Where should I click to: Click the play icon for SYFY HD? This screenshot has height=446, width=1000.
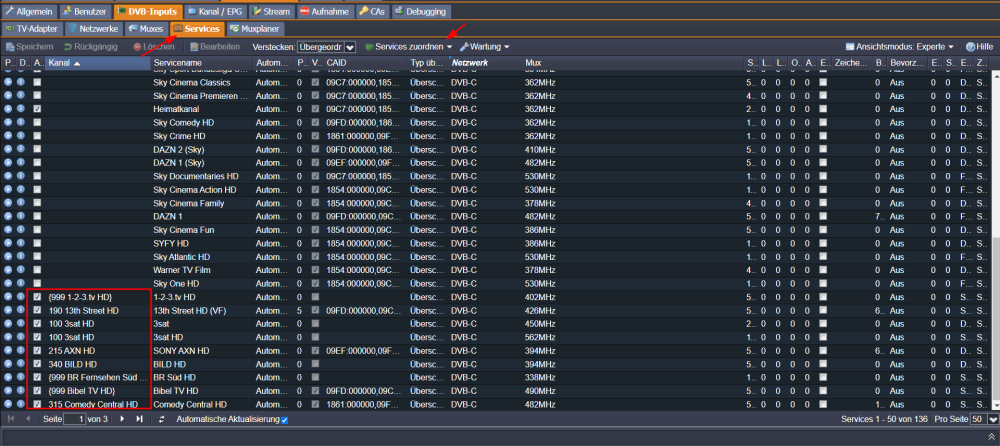pyautogui.click(x=8, y=243)
